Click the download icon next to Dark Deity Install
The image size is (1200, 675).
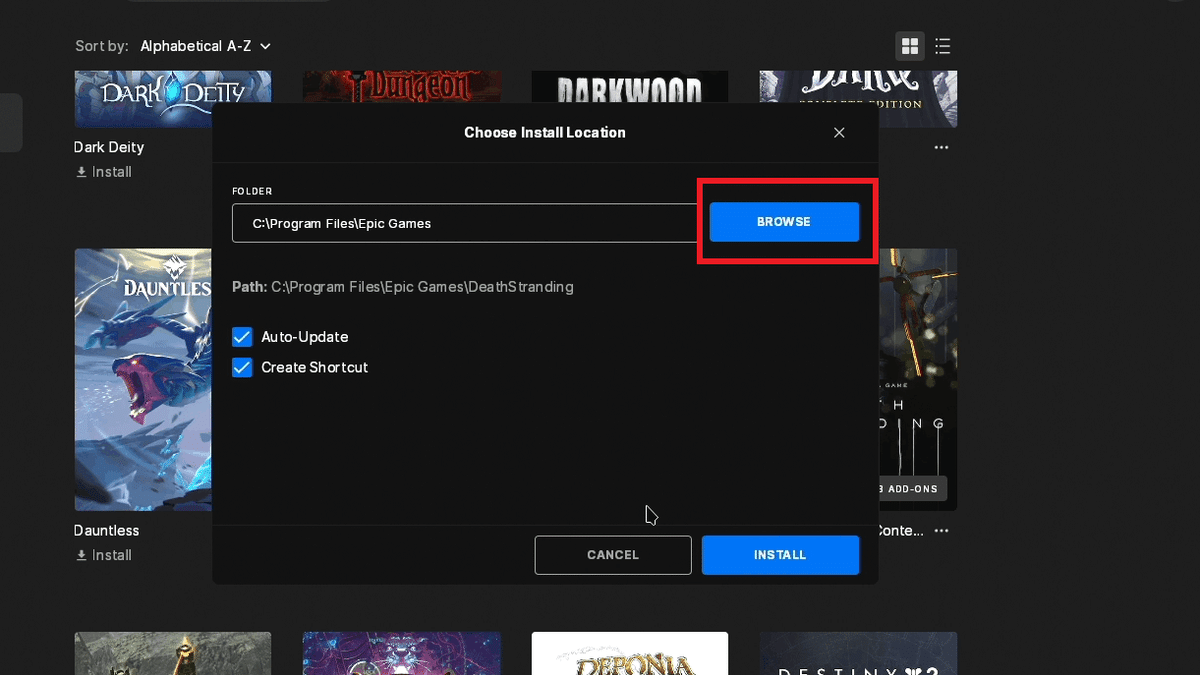coord(81,172)
